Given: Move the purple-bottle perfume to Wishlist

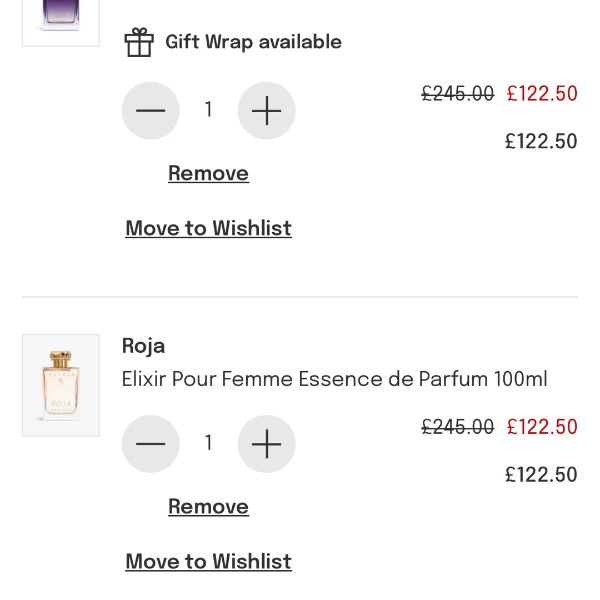Looking at the screenshot, I should pyautogui.click(x=208, y=229).
